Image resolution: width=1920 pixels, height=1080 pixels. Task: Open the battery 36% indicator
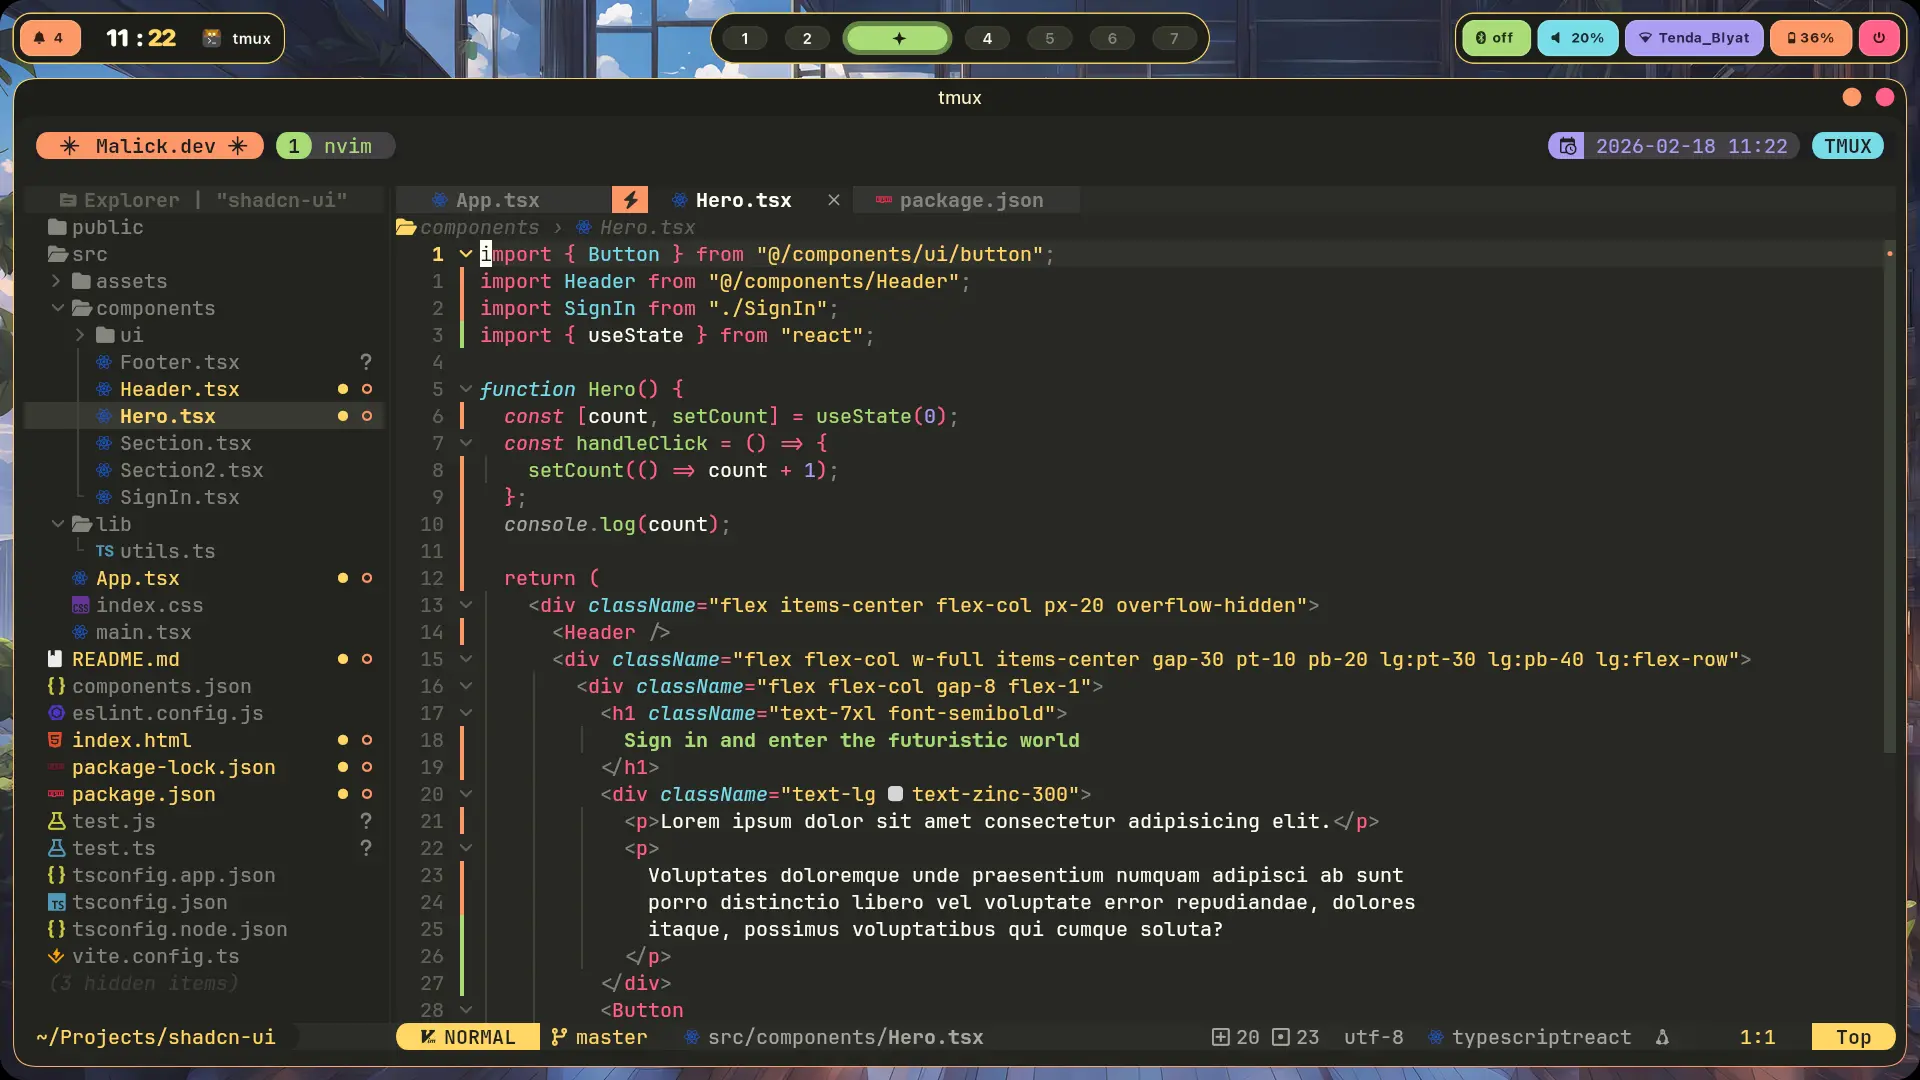(1810, 38)
